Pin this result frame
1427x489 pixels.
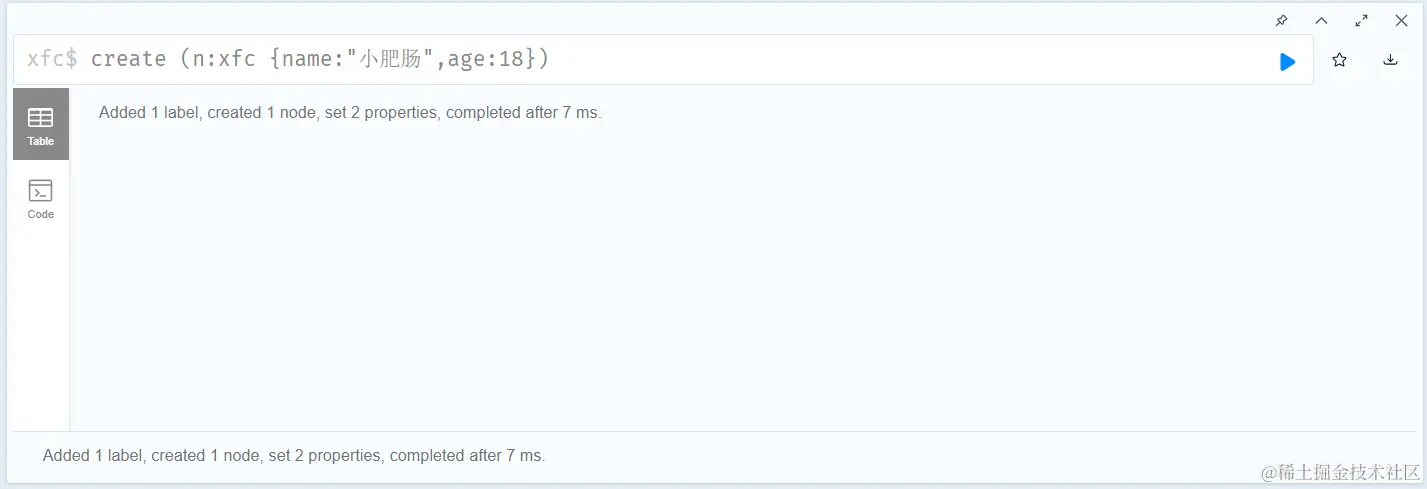tap(1282, 20)
